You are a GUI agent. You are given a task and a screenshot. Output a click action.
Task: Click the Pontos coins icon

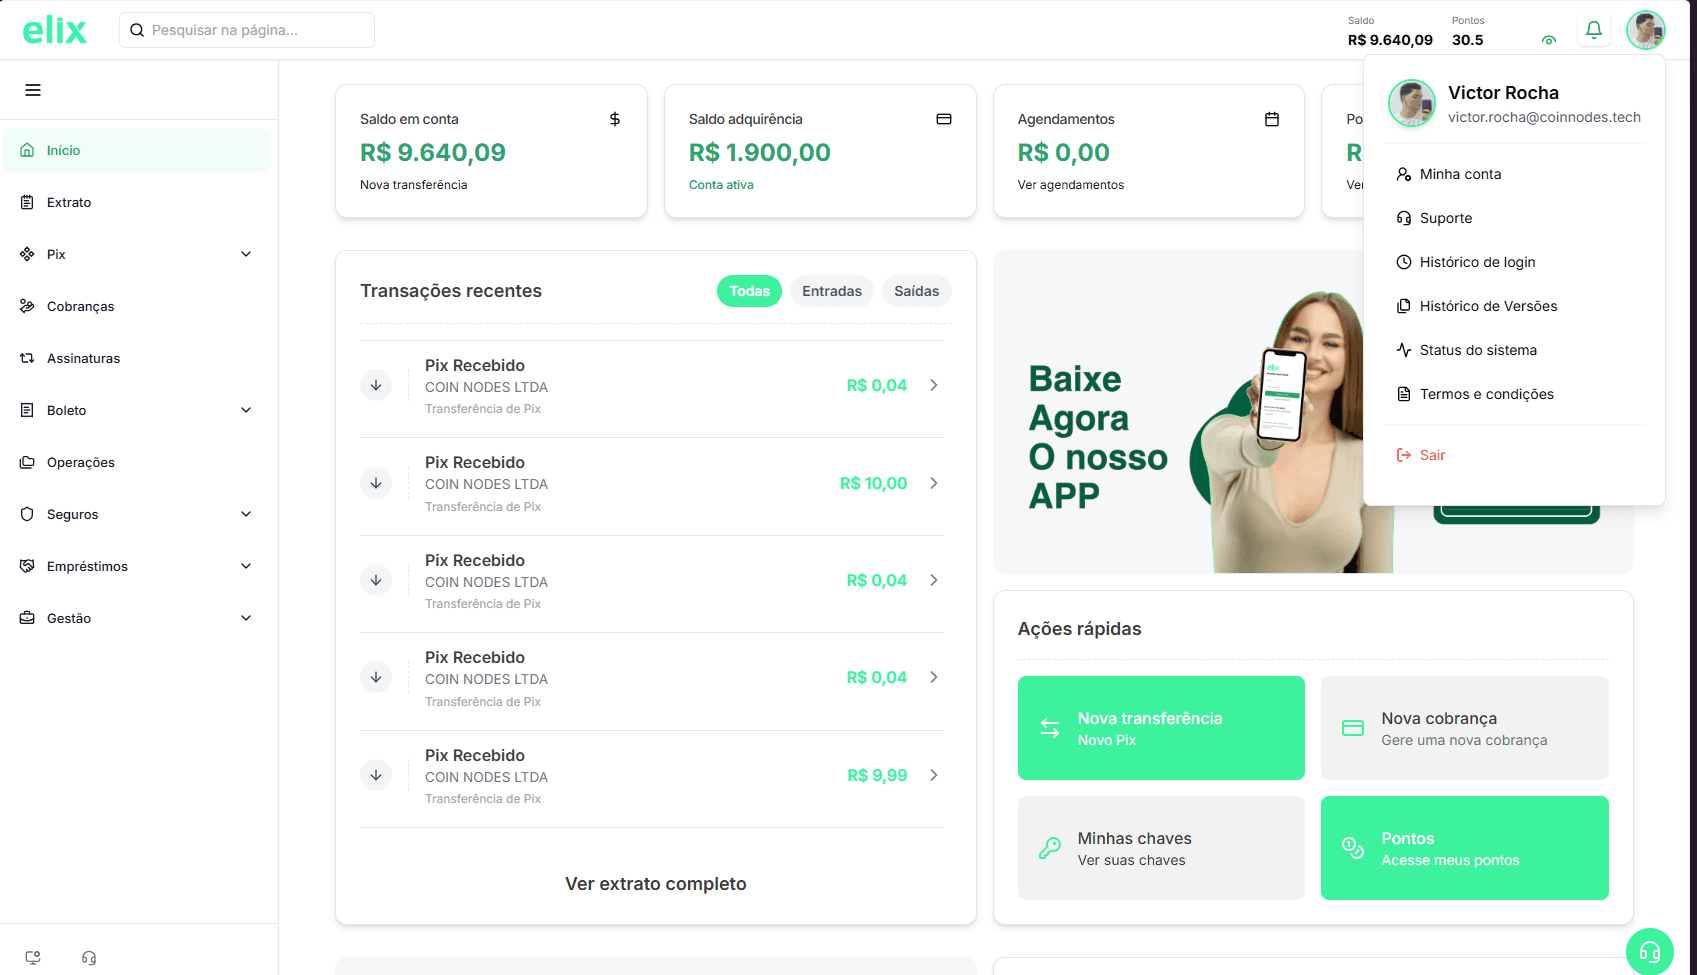[x=1353, y=848]
